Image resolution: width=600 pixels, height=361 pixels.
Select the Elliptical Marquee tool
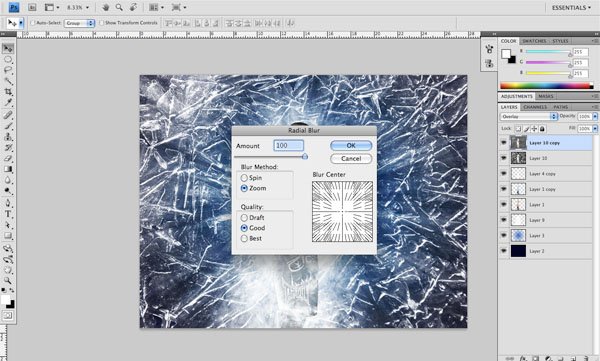8,59
